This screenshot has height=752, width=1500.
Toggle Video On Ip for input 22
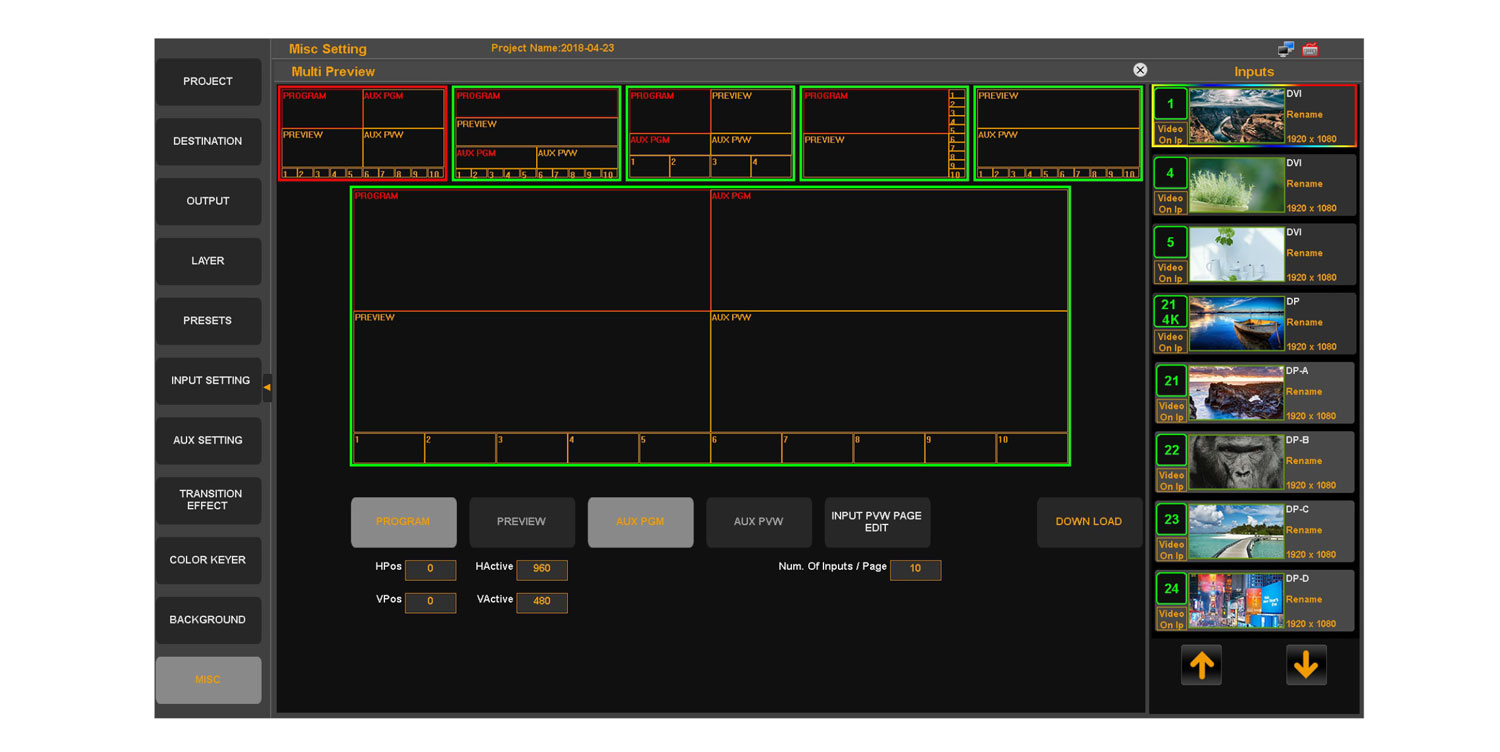tap(1170, 481)
